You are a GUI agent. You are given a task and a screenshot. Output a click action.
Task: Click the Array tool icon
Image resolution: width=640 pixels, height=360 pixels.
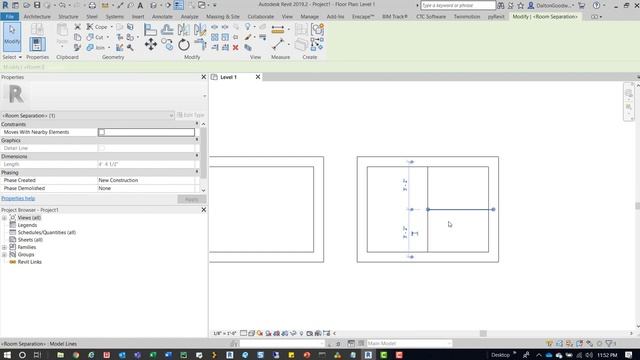215,37
